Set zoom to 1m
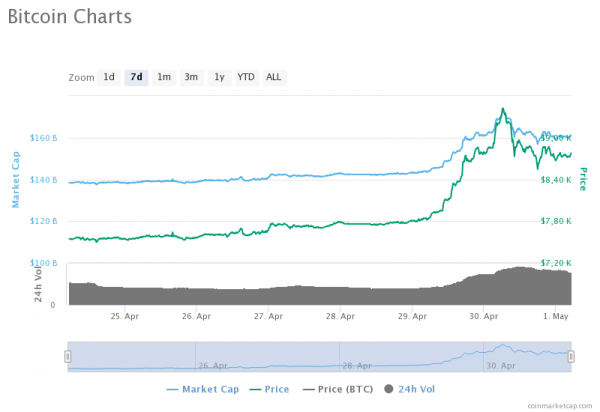This screenshot has height=412, width=600. [164, 78]
